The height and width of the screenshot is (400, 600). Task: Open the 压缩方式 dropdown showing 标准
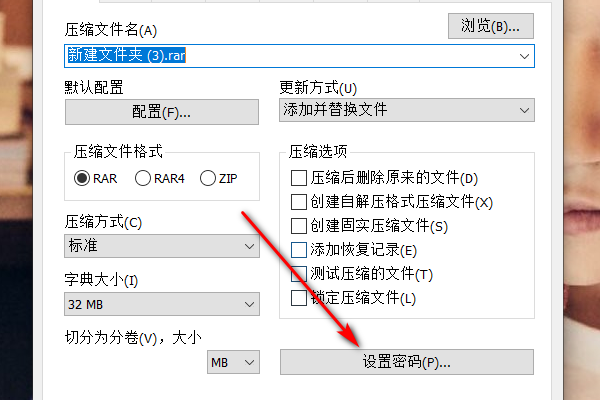coord(161,246)
